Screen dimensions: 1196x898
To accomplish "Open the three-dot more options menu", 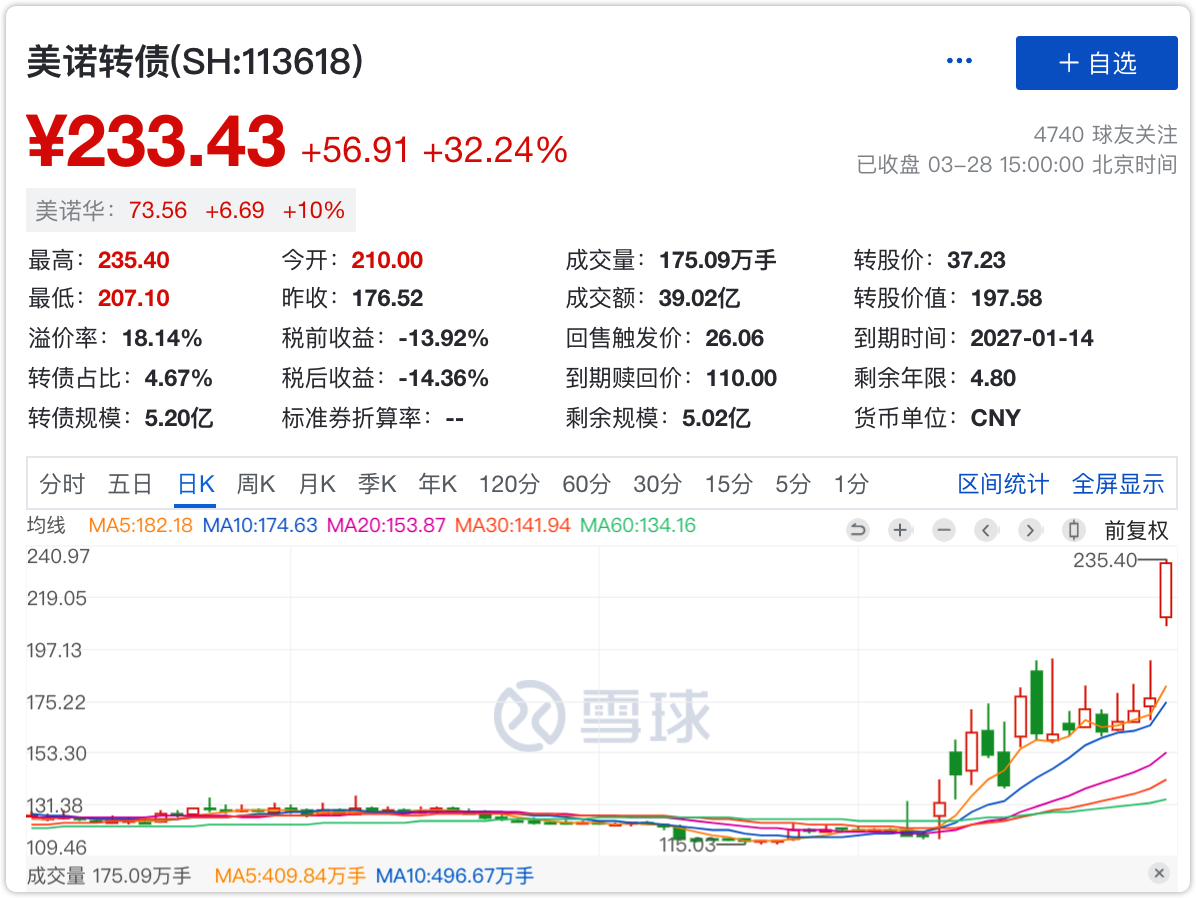I will point(959,62).
